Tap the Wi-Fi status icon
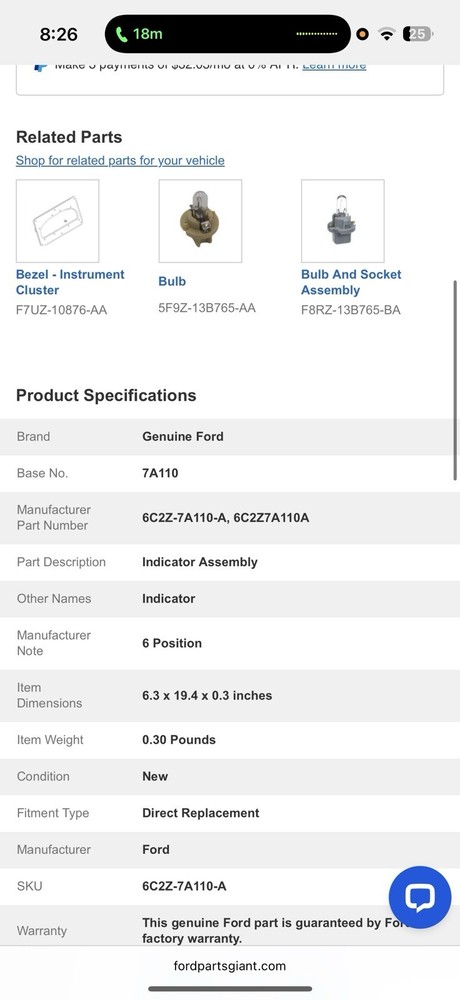This screenshot has width=460, height=1000. [x=386, y=34]
